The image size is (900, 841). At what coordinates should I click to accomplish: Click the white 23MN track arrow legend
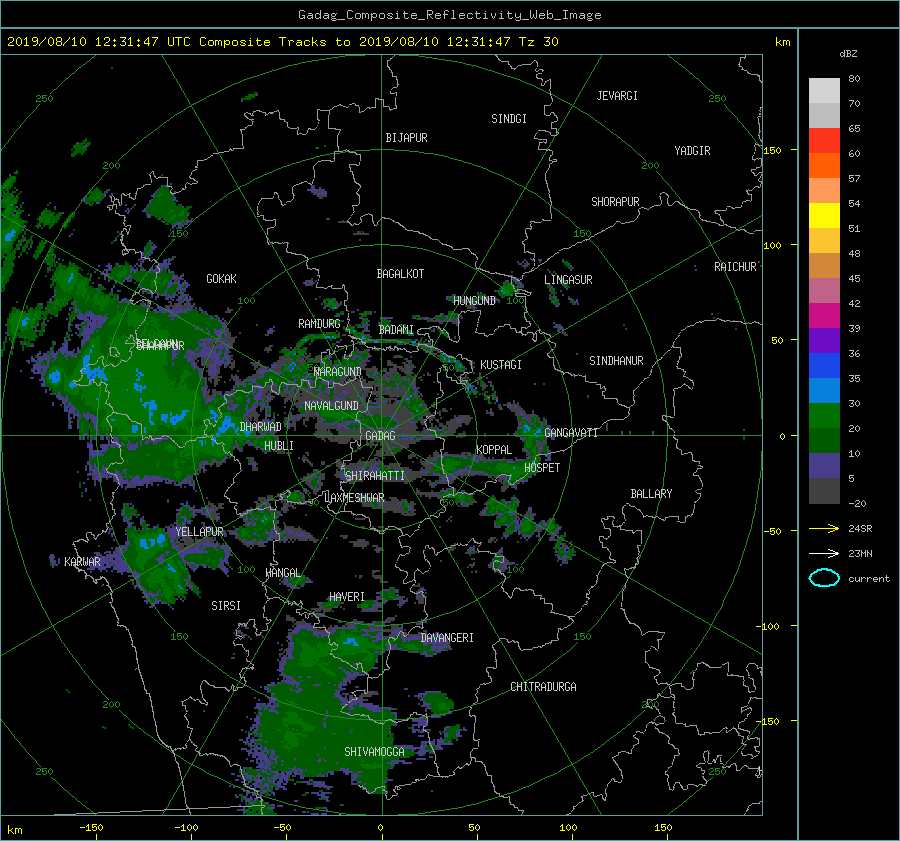824,553
